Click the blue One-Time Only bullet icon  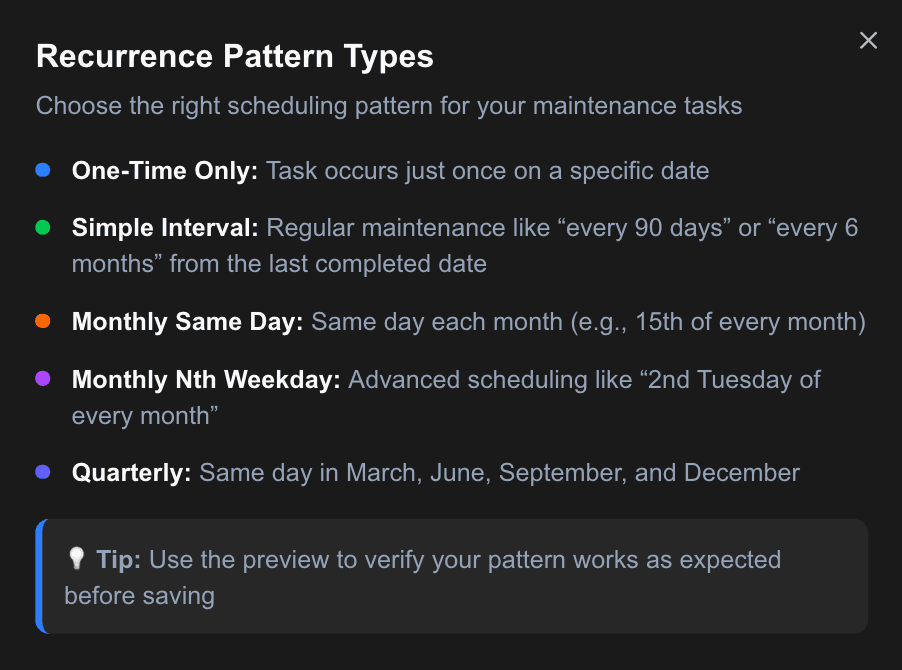(41, 170)
